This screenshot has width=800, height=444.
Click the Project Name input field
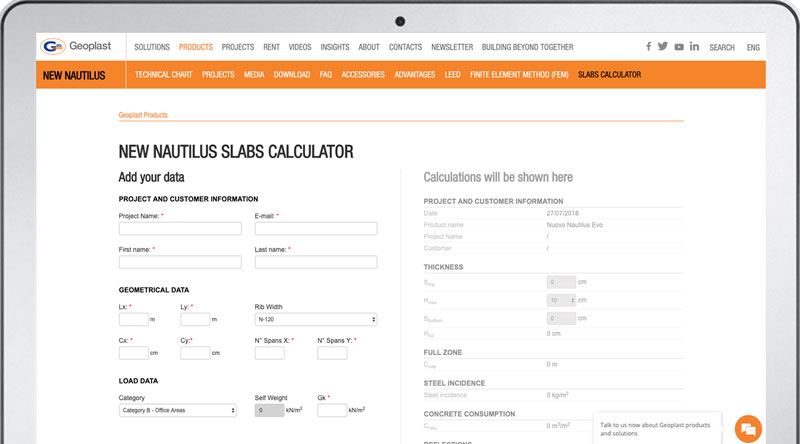(x=180, y=228)
